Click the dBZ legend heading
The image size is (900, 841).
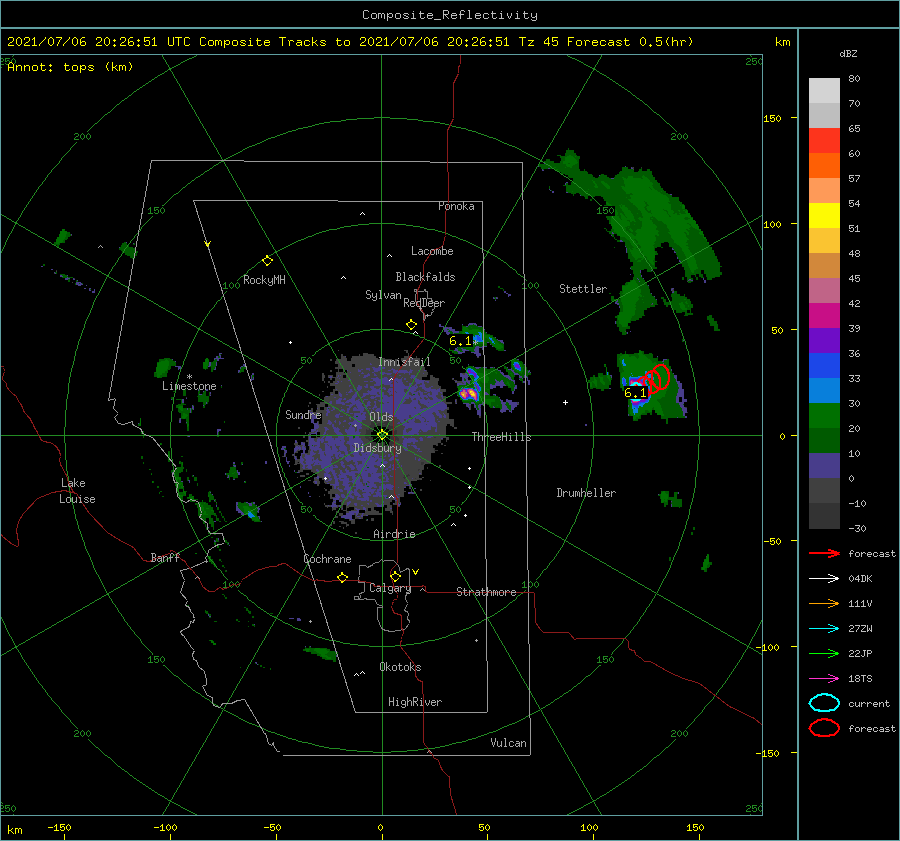pyautogui.click(x=848, y=53)
